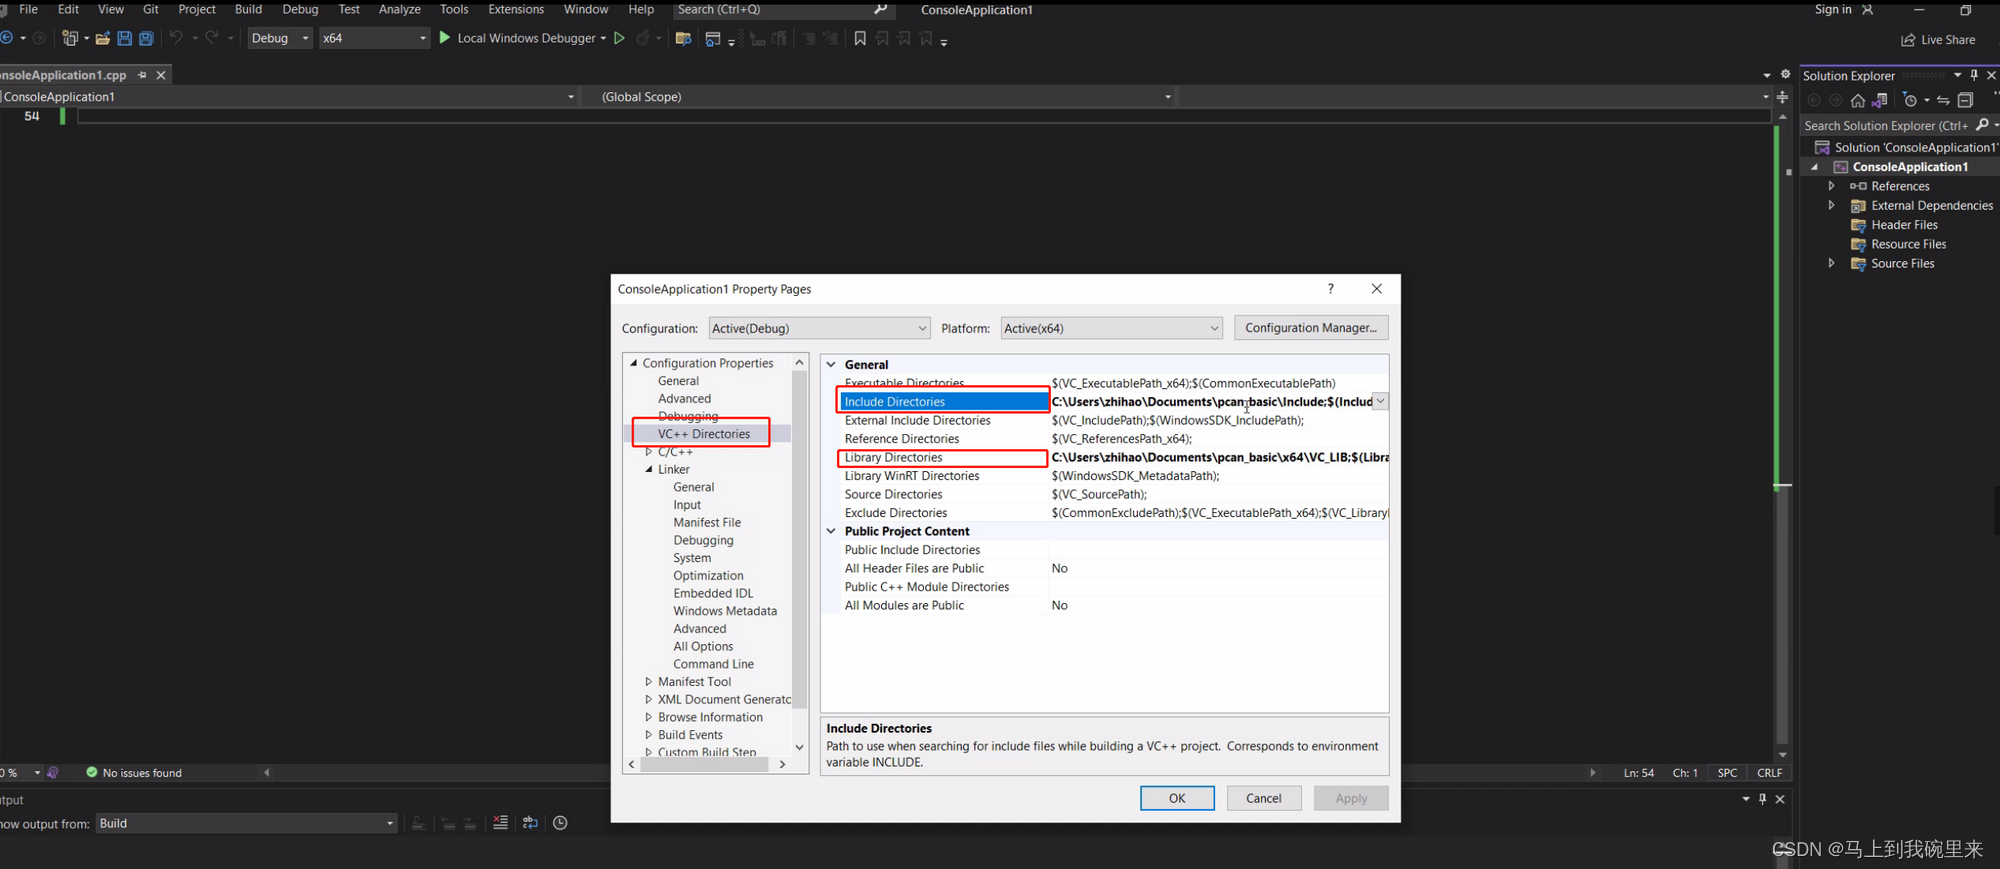Viewport: 2000px width, 869px height.
Task: Click the Live Share icon
Action: coord(1907,40)
